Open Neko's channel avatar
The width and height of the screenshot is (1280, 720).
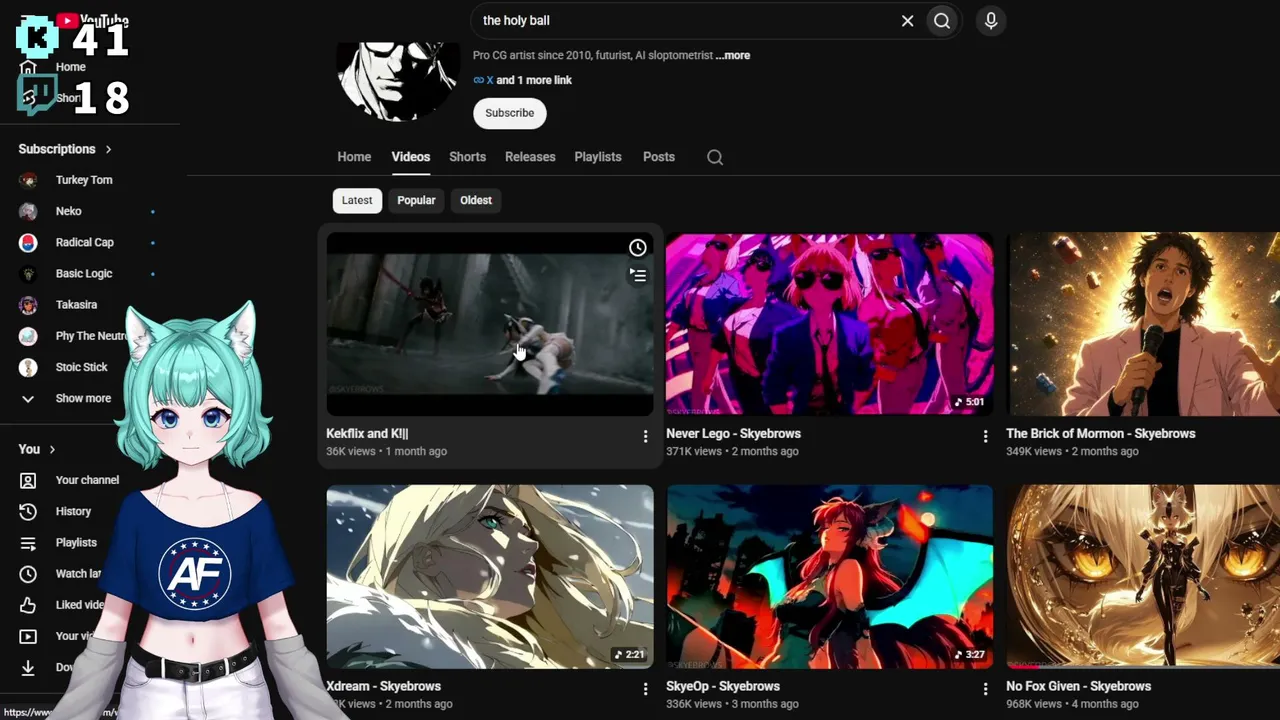pos(28,211)
